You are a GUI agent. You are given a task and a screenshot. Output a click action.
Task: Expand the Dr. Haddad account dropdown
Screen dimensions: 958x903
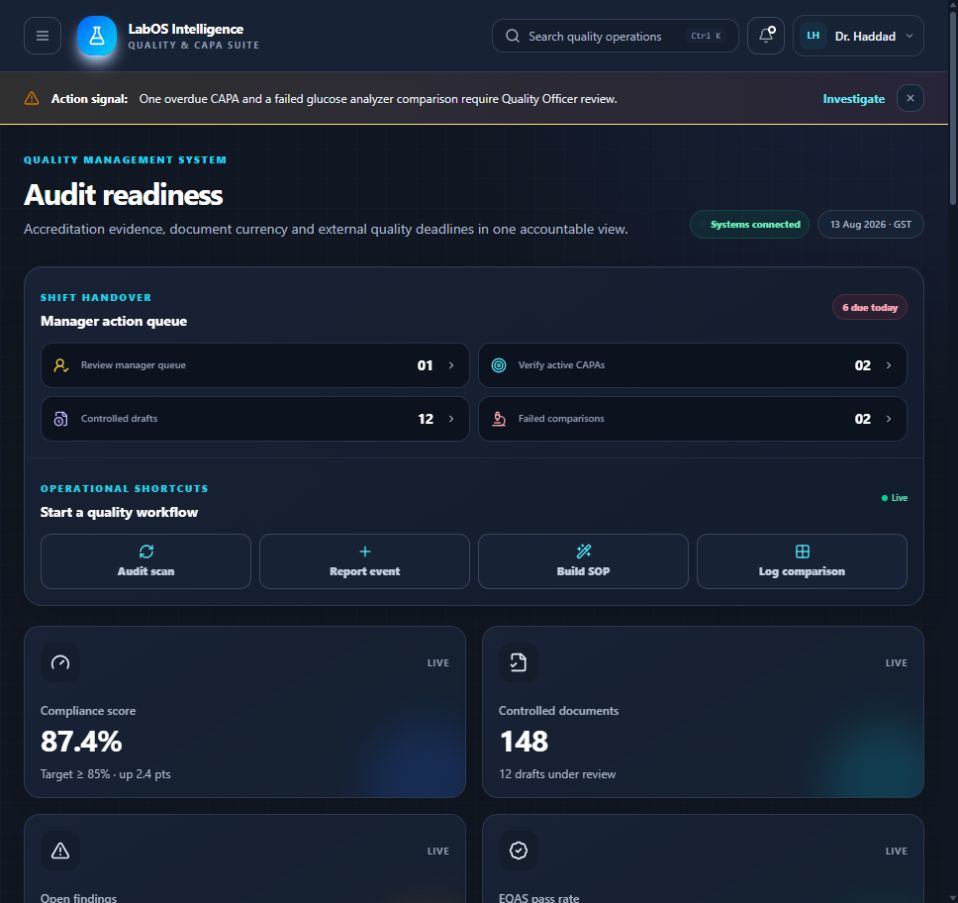(909, 36)
